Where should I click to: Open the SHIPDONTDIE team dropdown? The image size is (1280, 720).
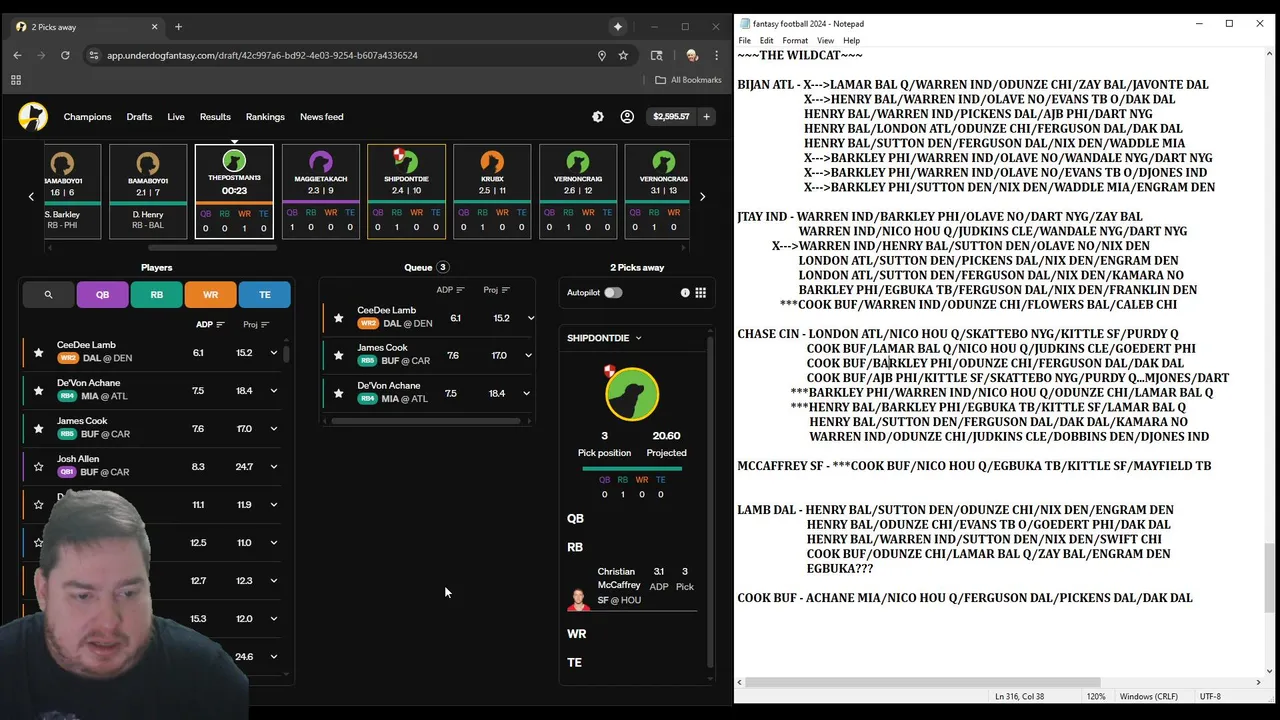pos(605,338)
